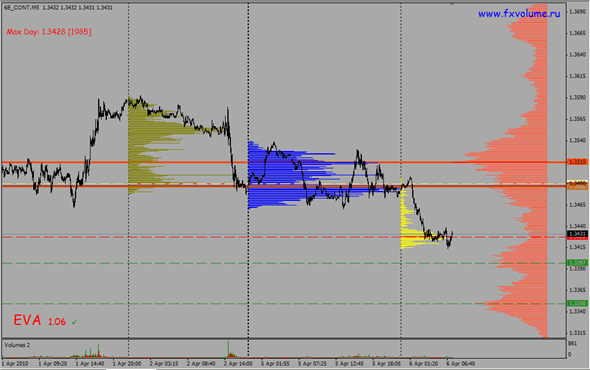
Task: Click the 1.3415 price axis label
Action: 578,247
